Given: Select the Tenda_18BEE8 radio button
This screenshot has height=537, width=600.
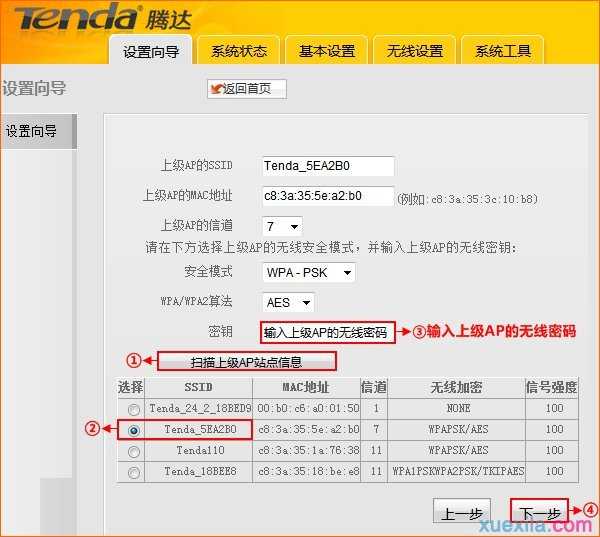Looking at the screenshot, I should pyautogui.click(x=134, y=471).
